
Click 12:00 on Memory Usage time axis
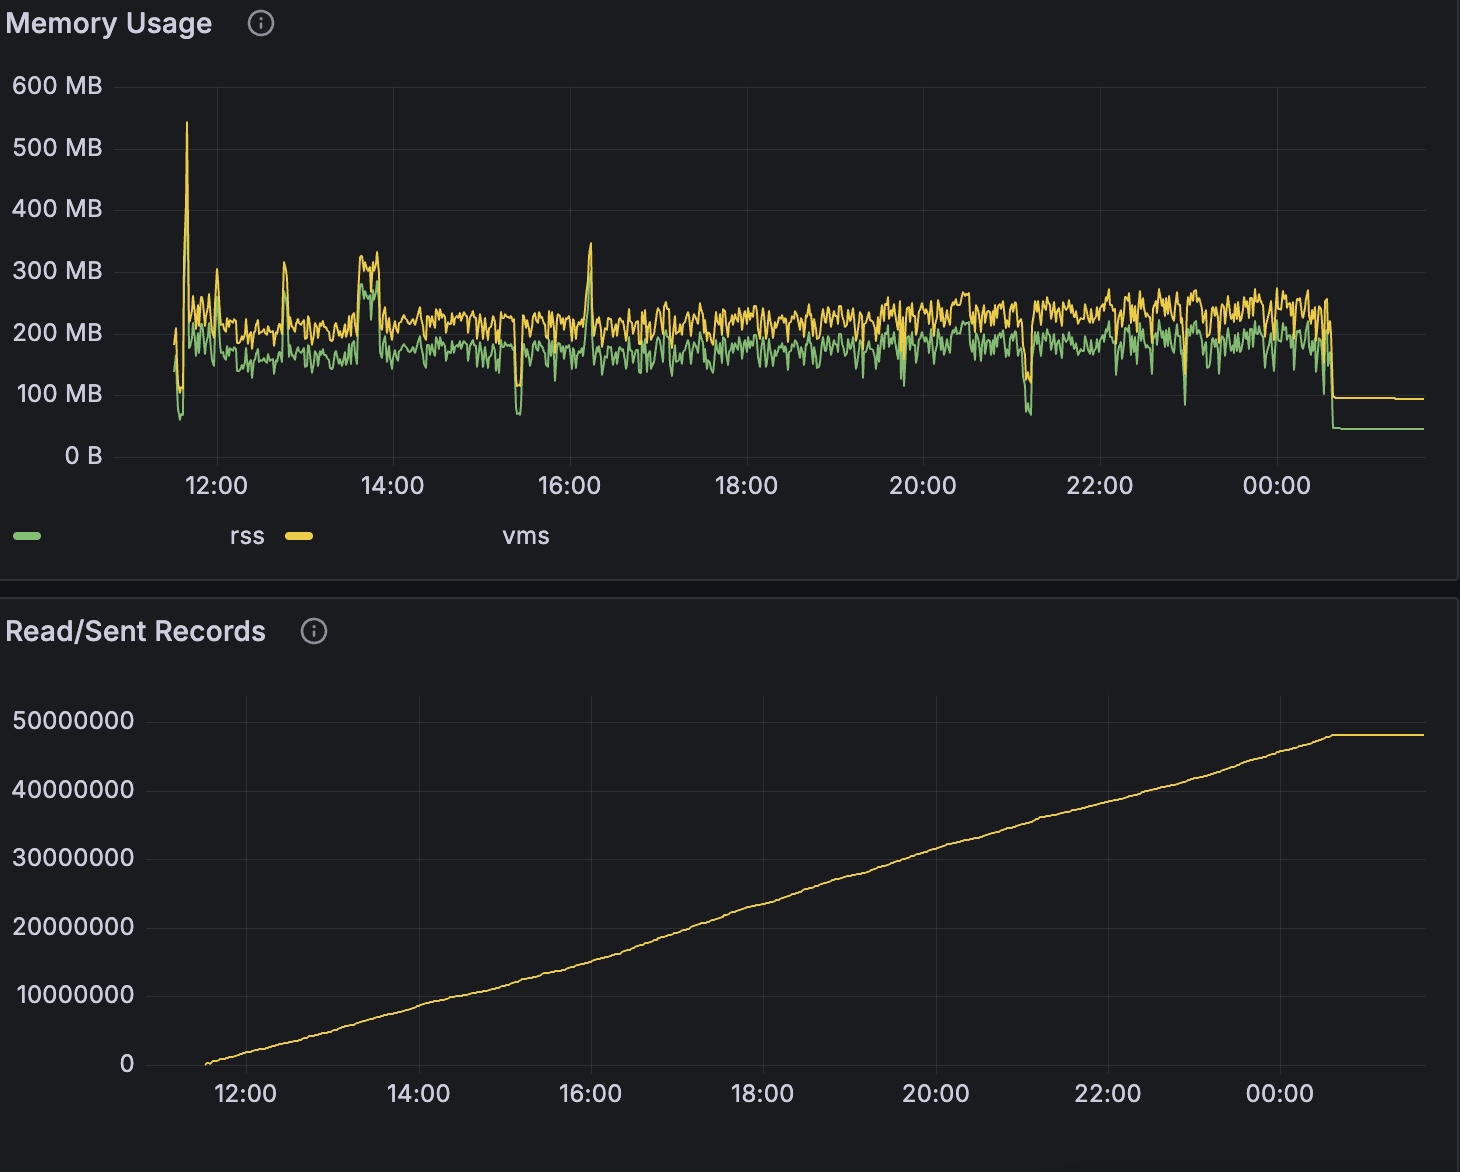(x=216, y=486)
